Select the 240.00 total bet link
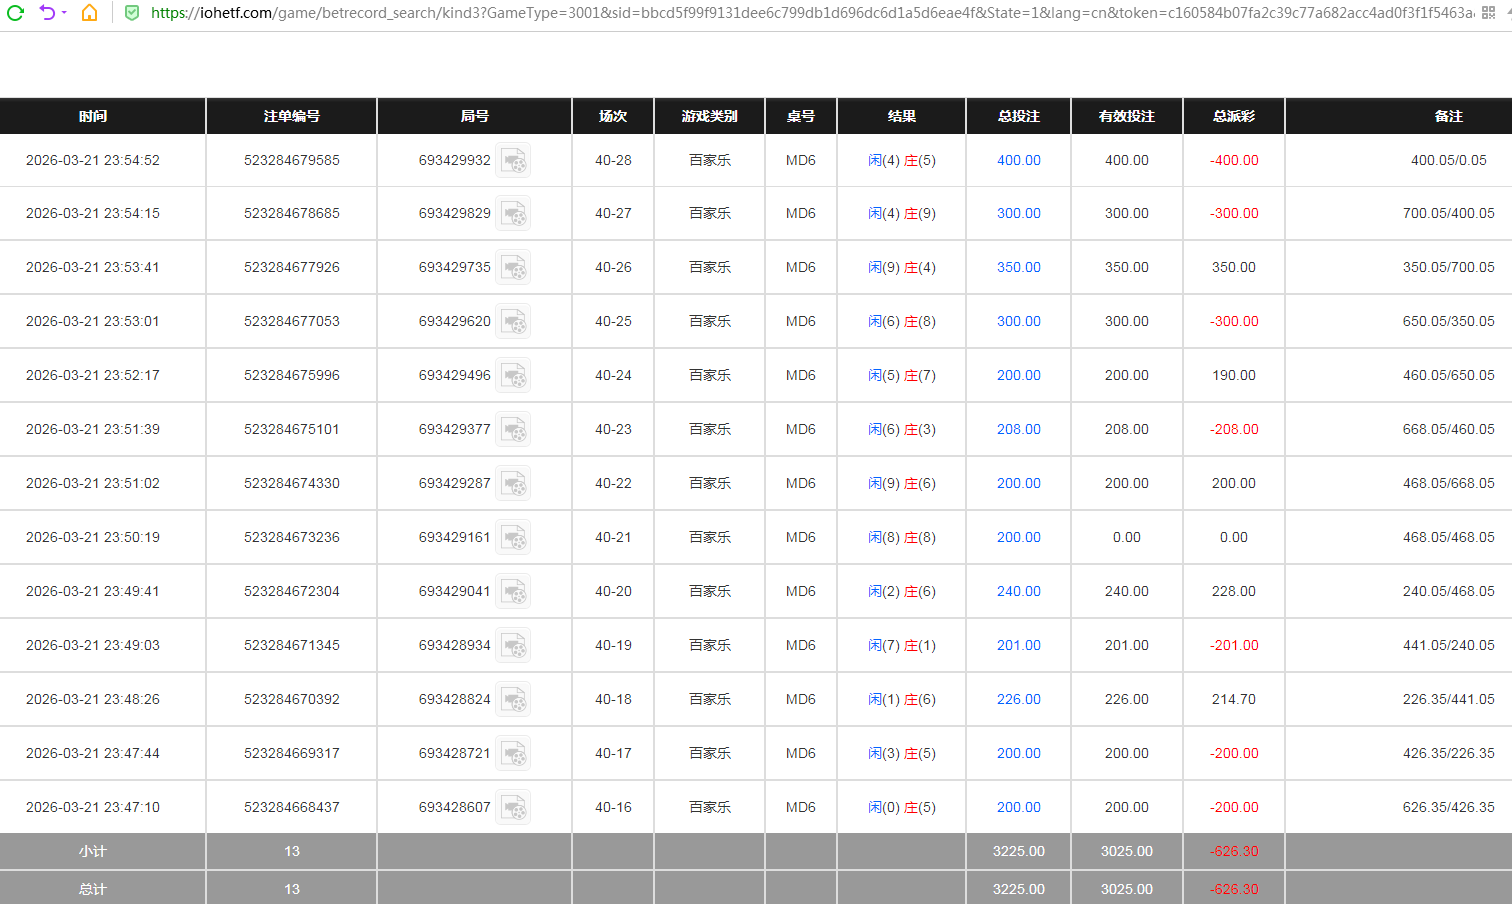The image size is (1512, 904). (1018, 592)
